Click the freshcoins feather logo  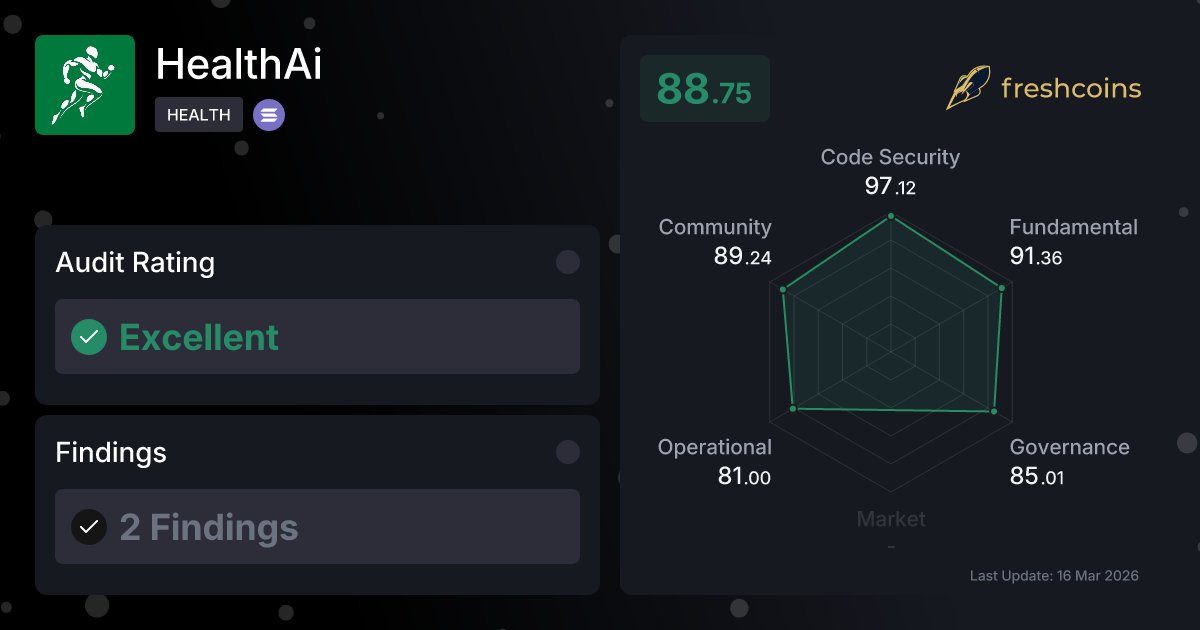968,88
